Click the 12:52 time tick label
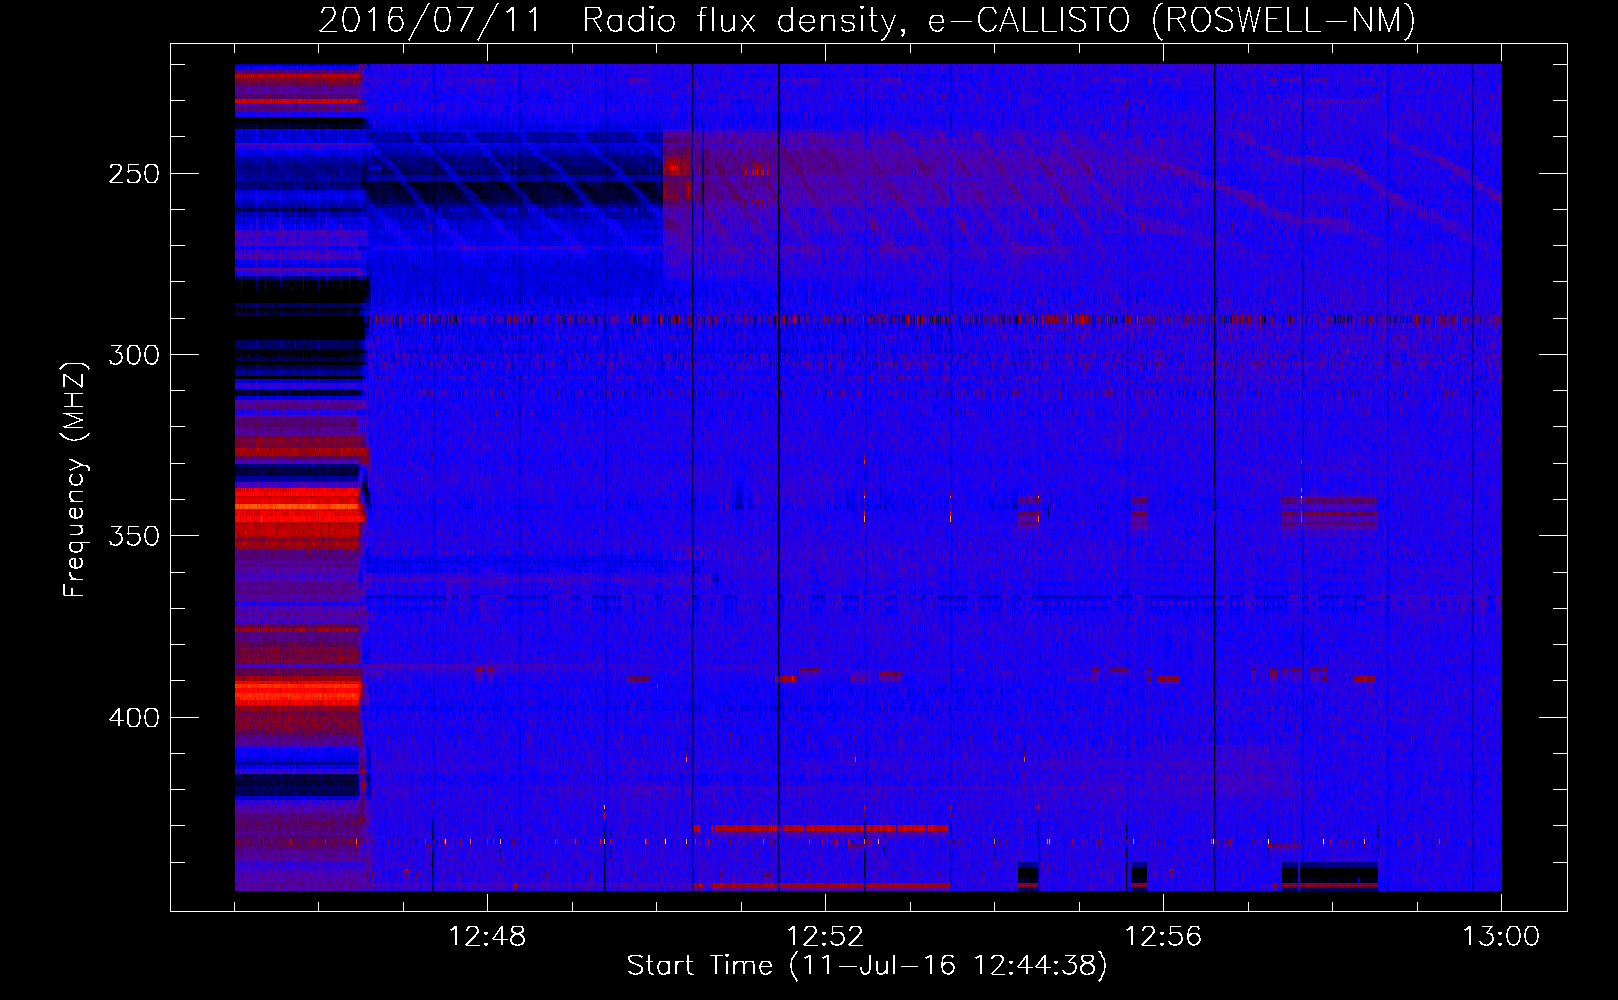This screenshot has width=1618, height=1000. pos(825,937)
